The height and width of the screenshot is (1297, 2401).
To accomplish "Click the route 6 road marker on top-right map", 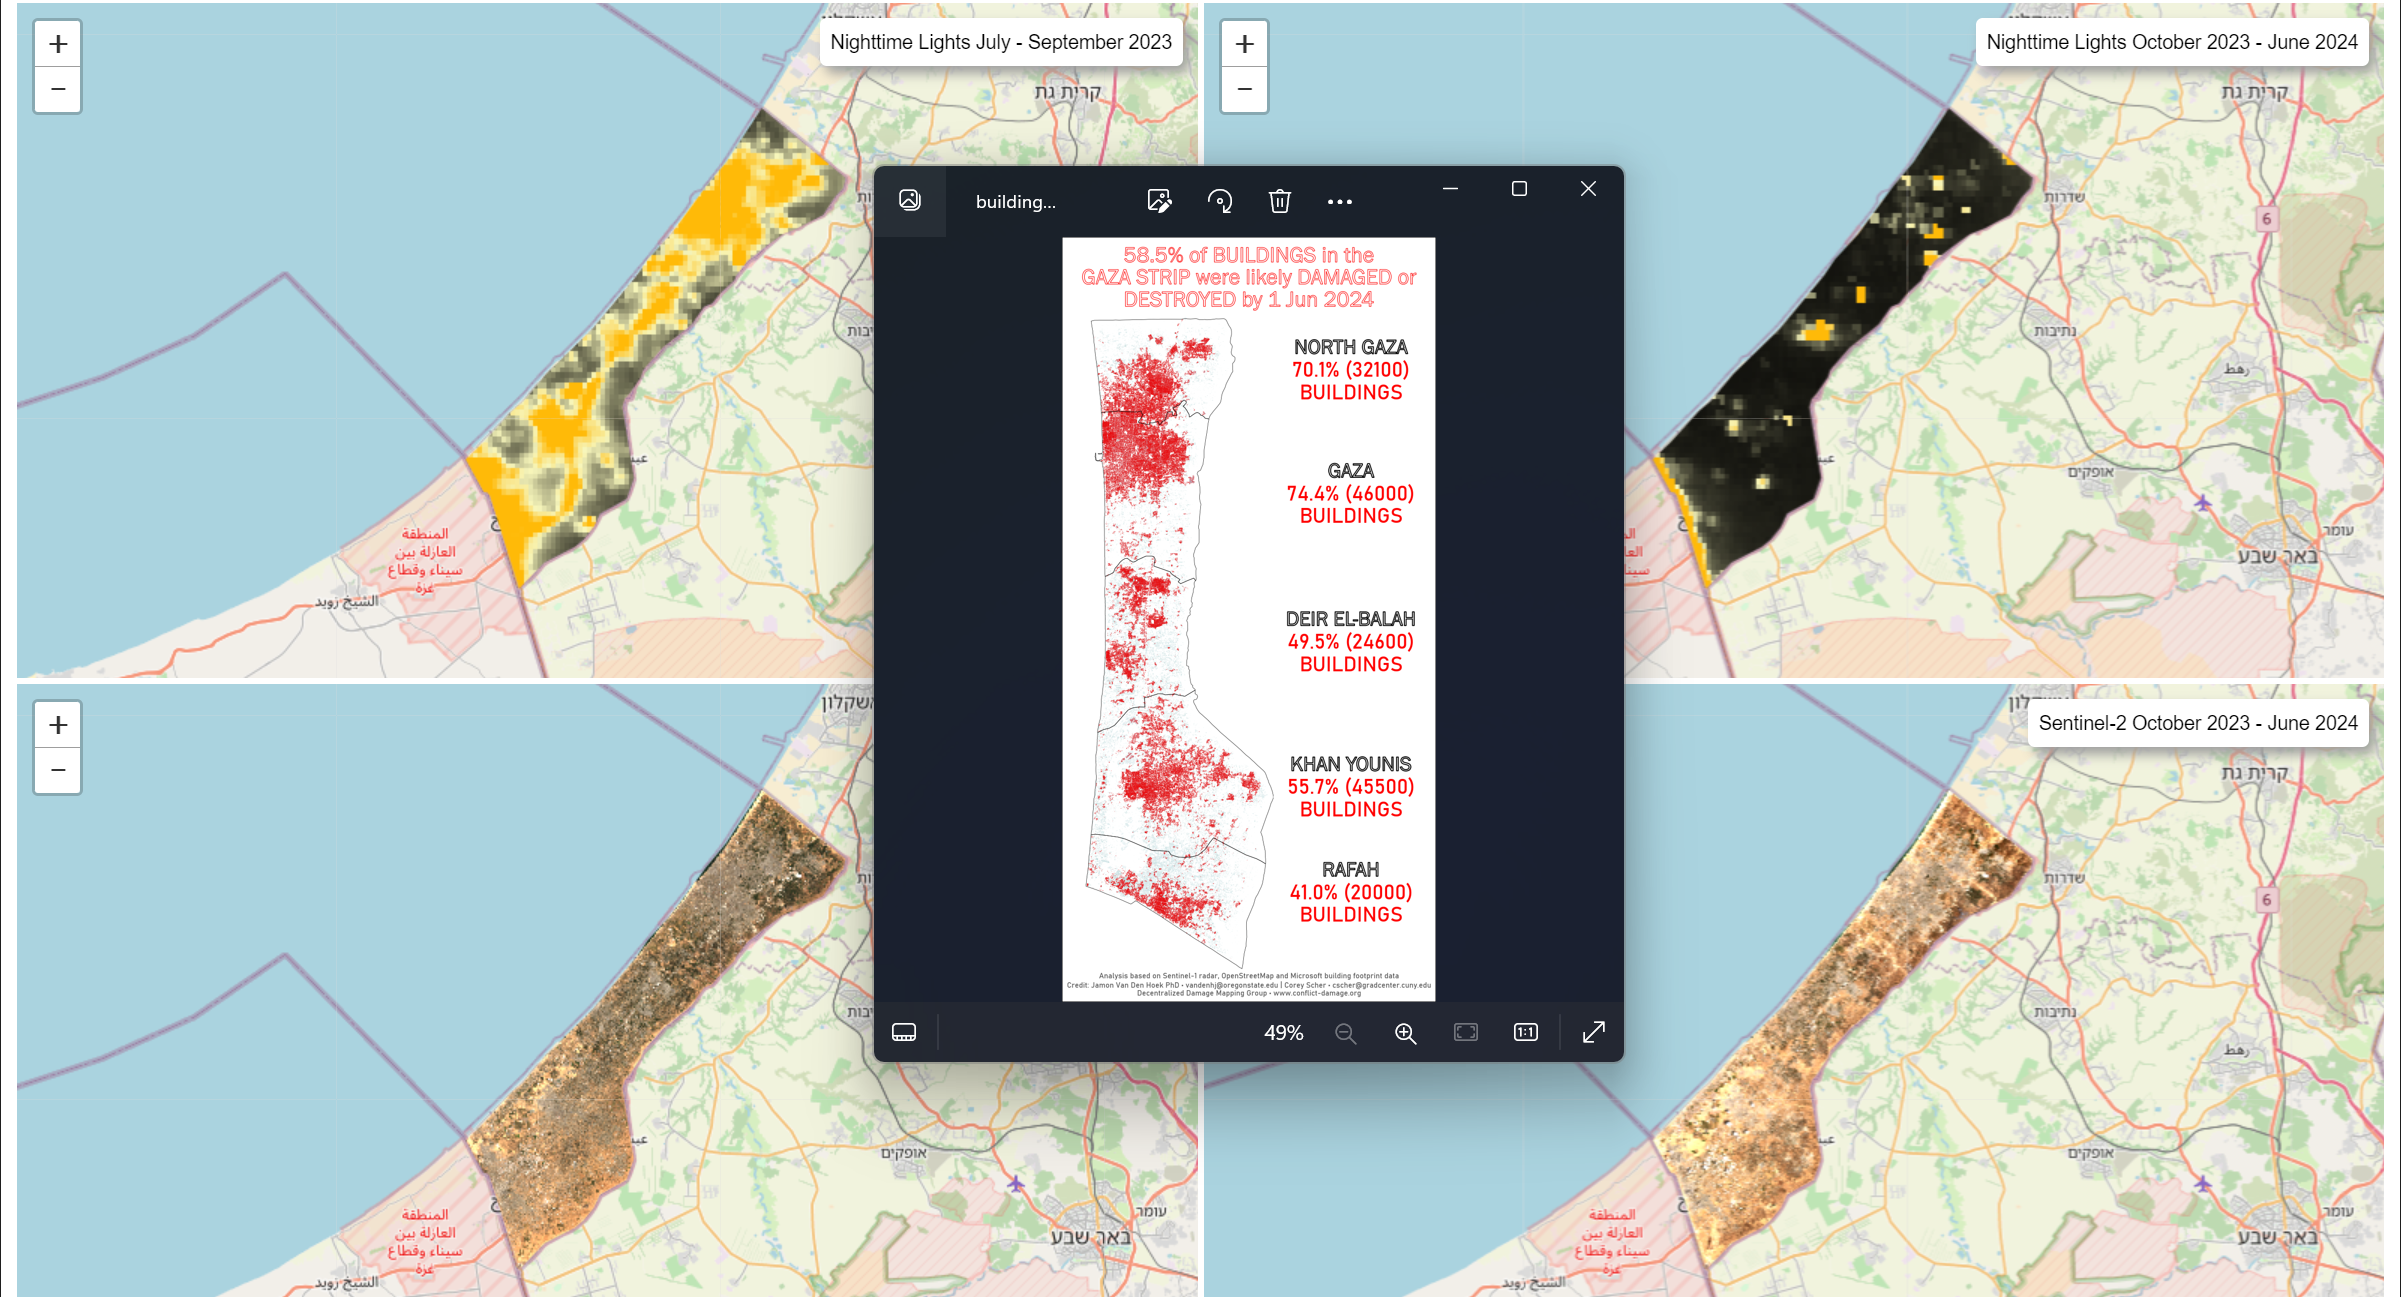I will pyautogui.click(x=2267, y=219).
